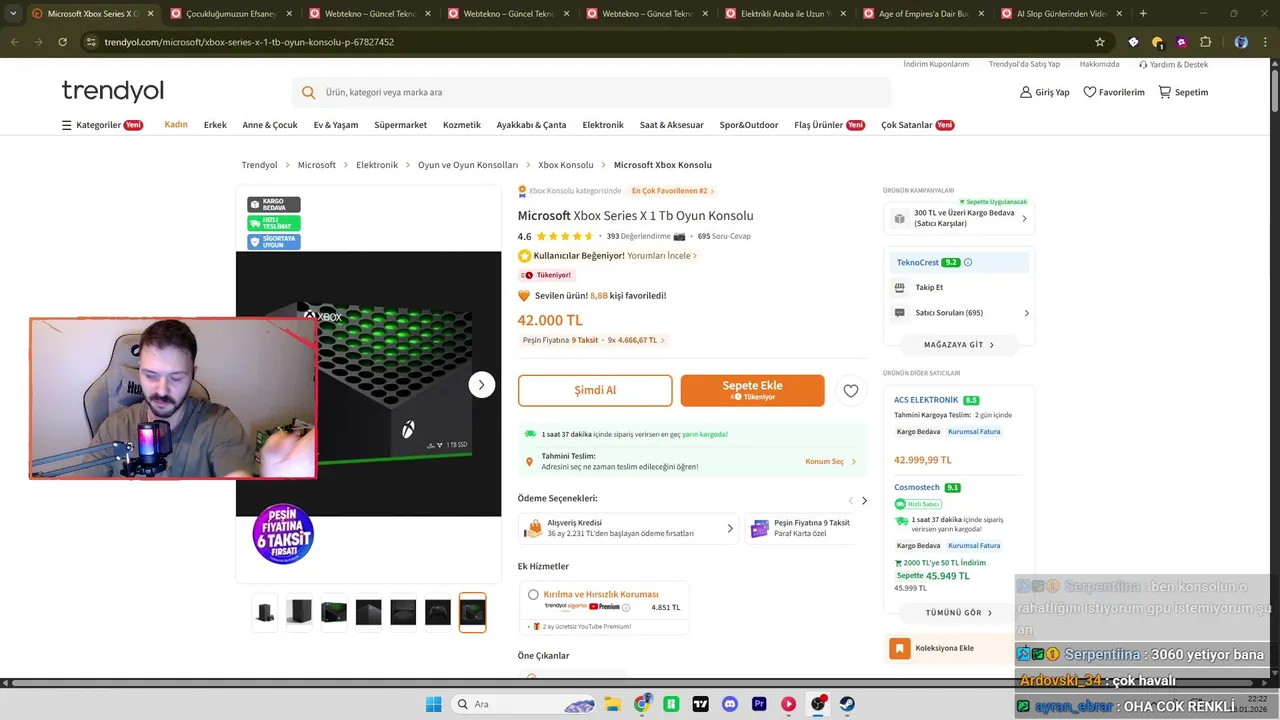Switch to AI Slop Günlerinden Video tab

(x=1061, y=14)
